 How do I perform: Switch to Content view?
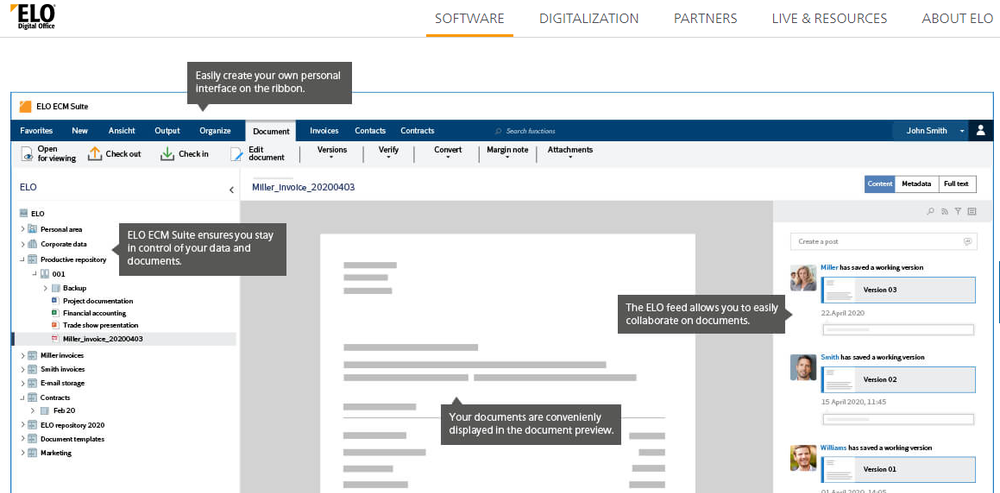pos(880,184)
